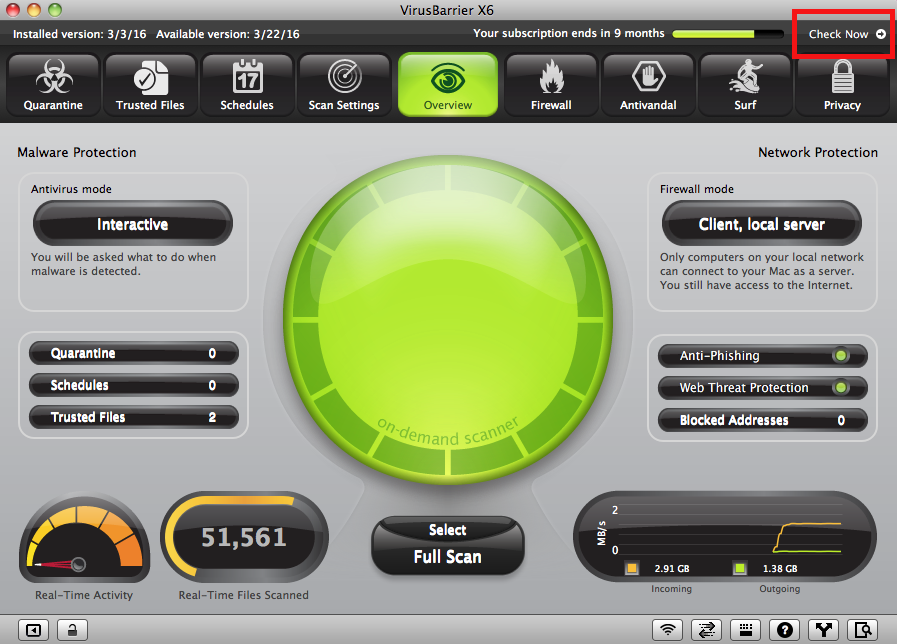The width and height of the screenshot is (897, 644).
Task: Open the Trusted Files count bar
Action: 134,418
